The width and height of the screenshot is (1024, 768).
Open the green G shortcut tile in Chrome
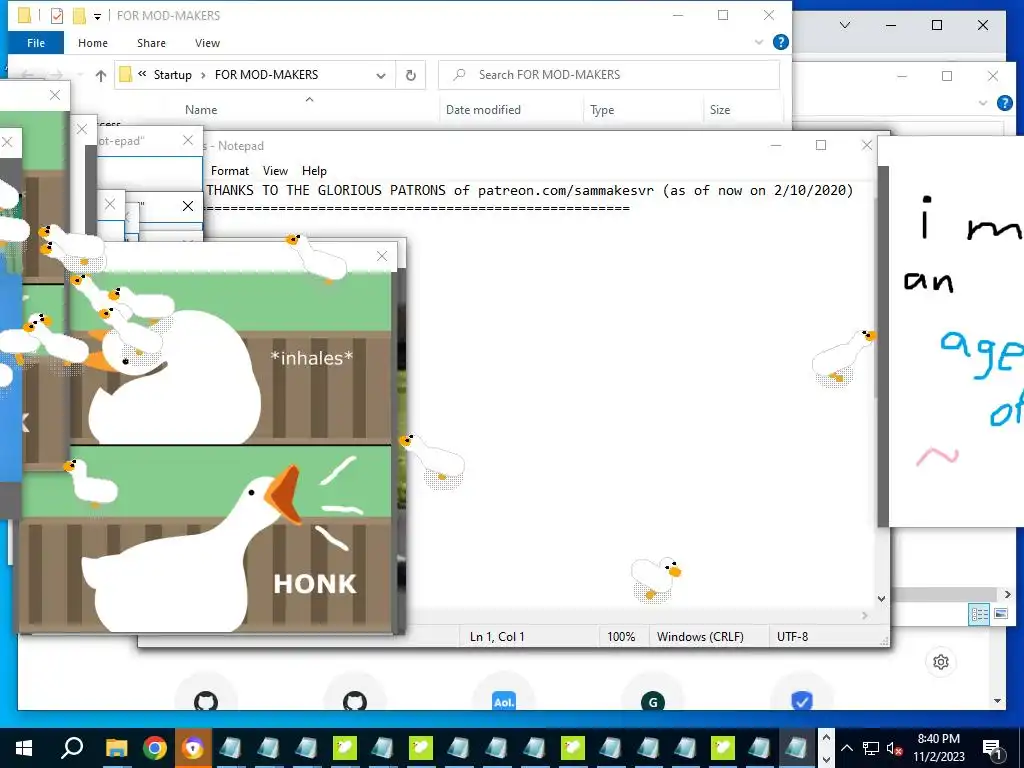click(652, 701)
